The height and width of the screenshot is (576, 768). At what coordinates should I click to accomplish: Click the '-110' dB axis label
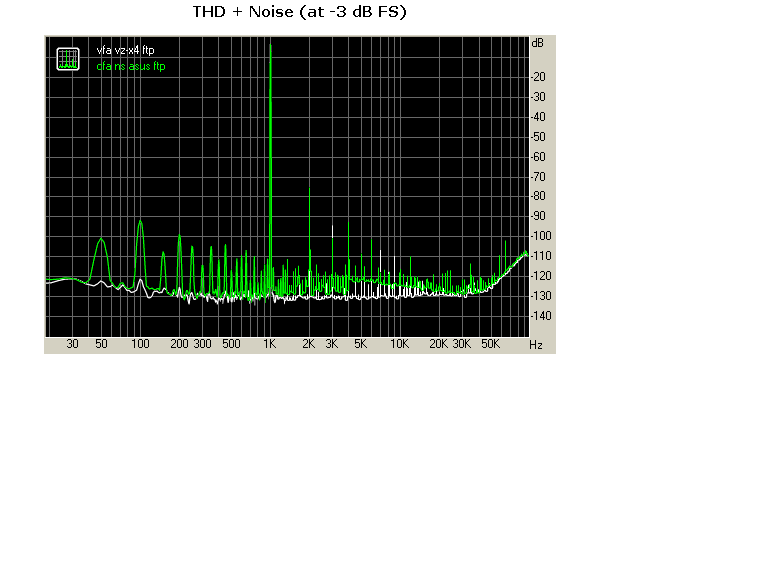[x=541, y=256]
